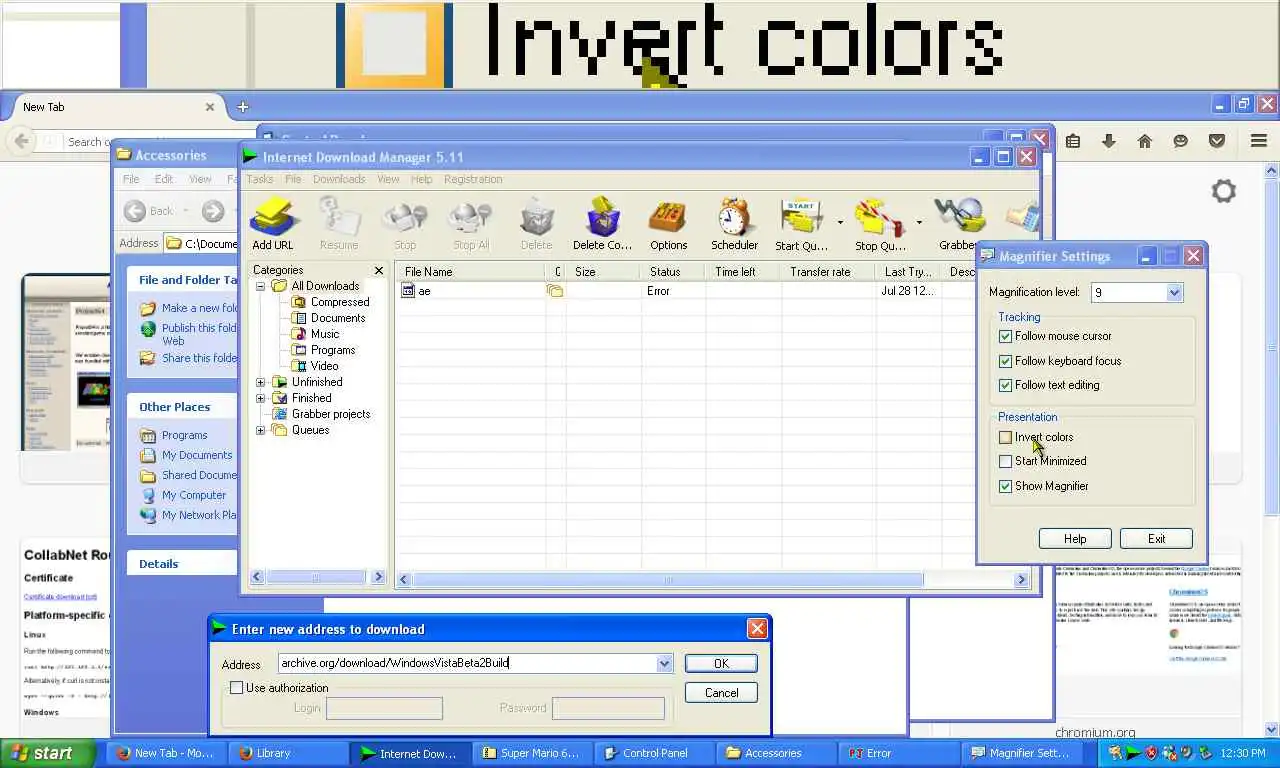Close the Categories pane with X
Viewport: 1280px width, 768px height.
(x=378, y=270)
